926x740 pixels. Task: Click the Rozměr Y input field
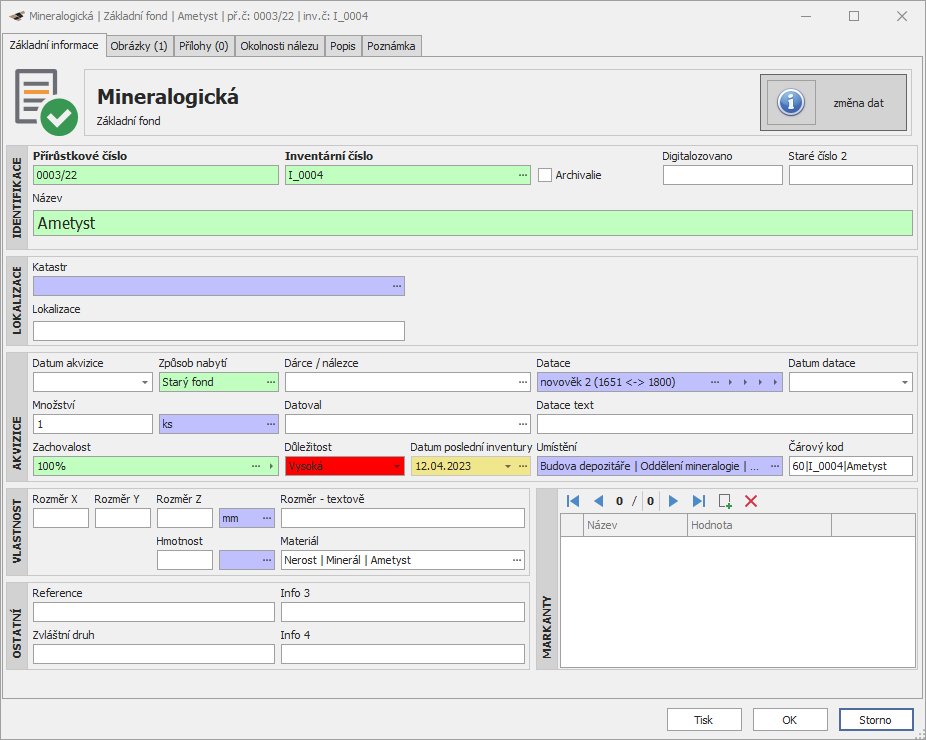point(123,518)
